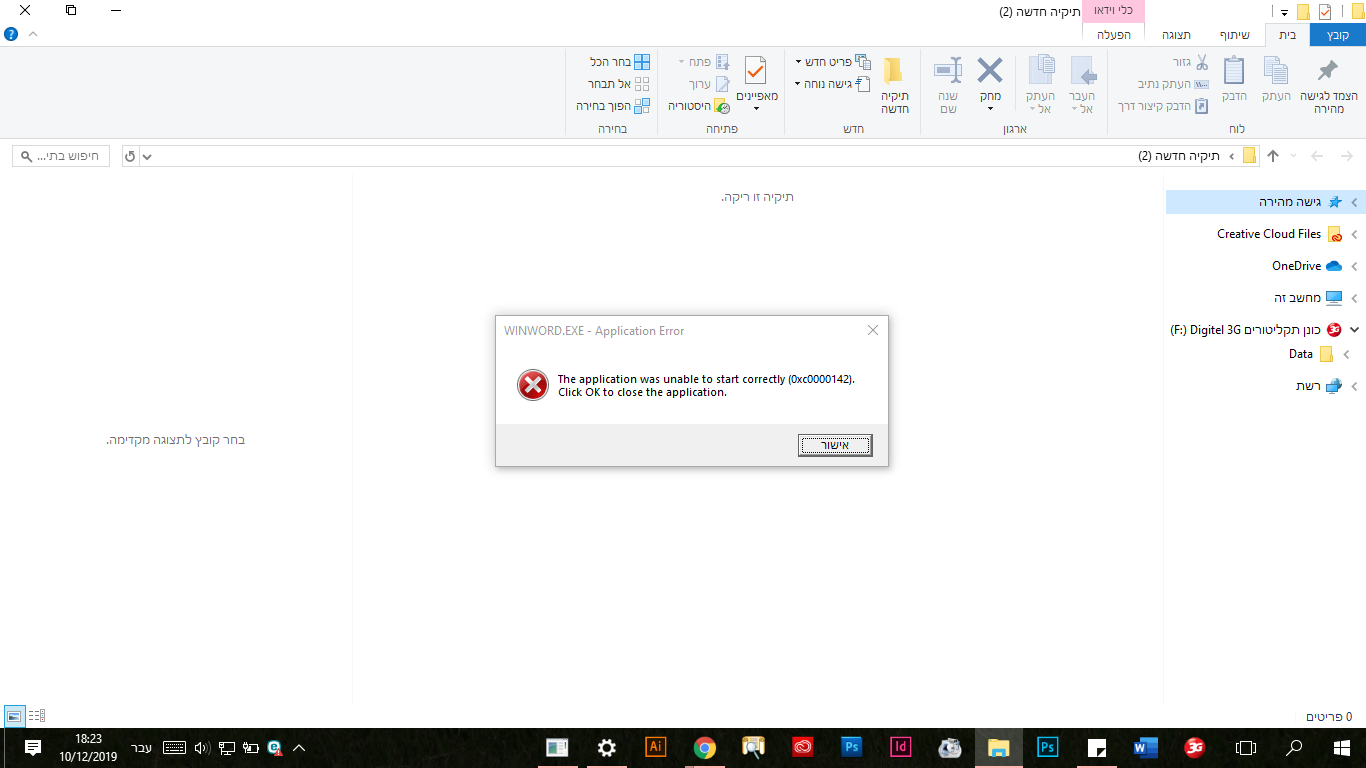The height and width of the screenshot is (768, 1366).
Task: Open the Windows Start menu
Action: coord(1342,747)
